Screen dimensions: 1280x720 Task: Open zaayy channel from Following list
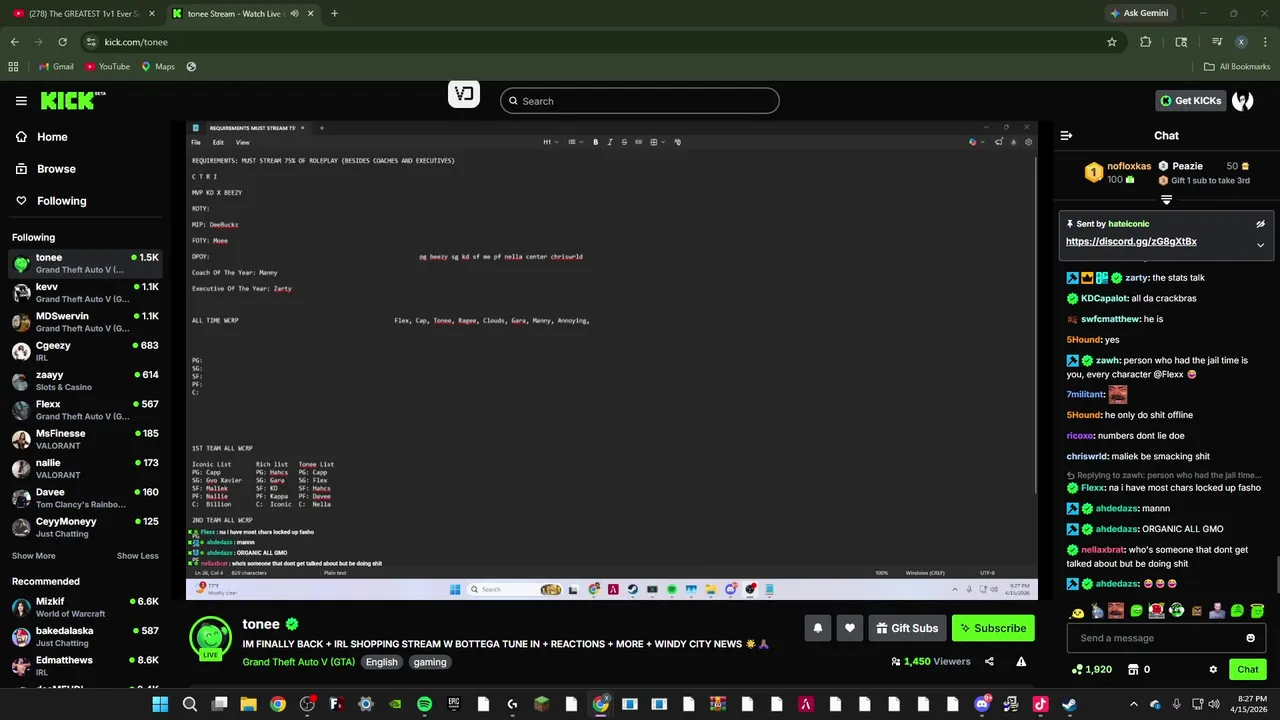click(85, 380)
